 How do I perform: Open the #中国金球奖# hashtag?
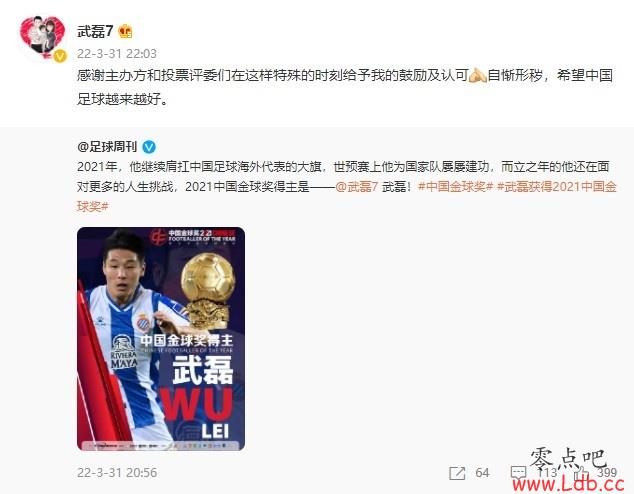click(x=456, y=187)
